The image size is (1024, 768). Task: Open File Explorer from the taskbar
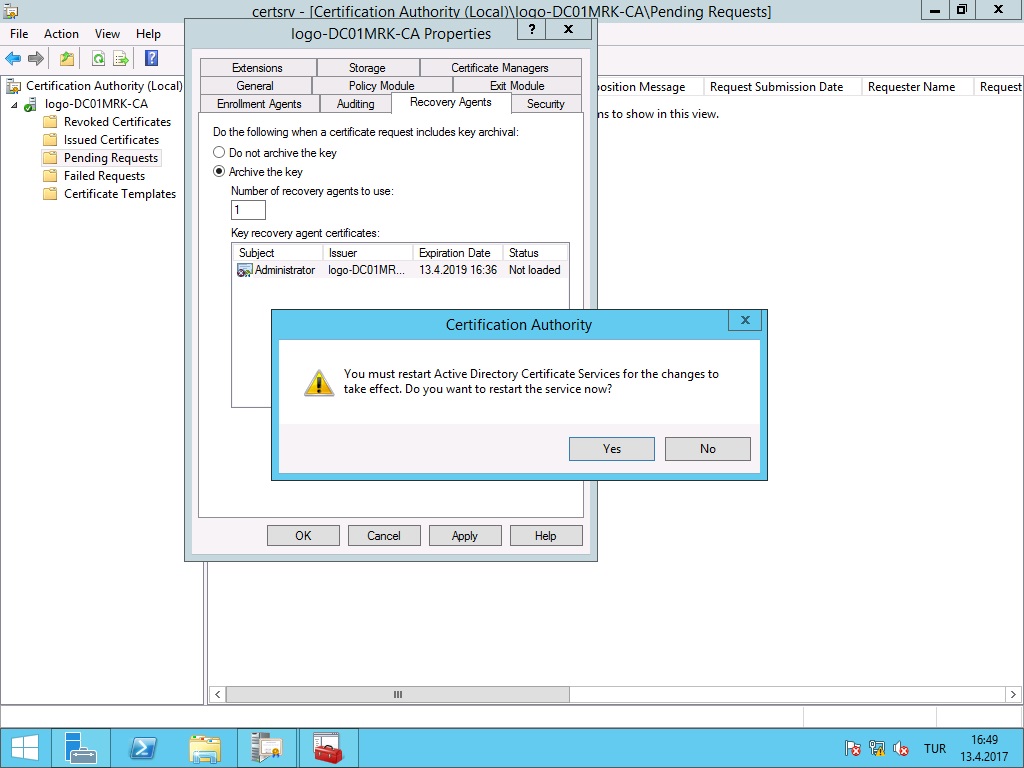(205, 748)
